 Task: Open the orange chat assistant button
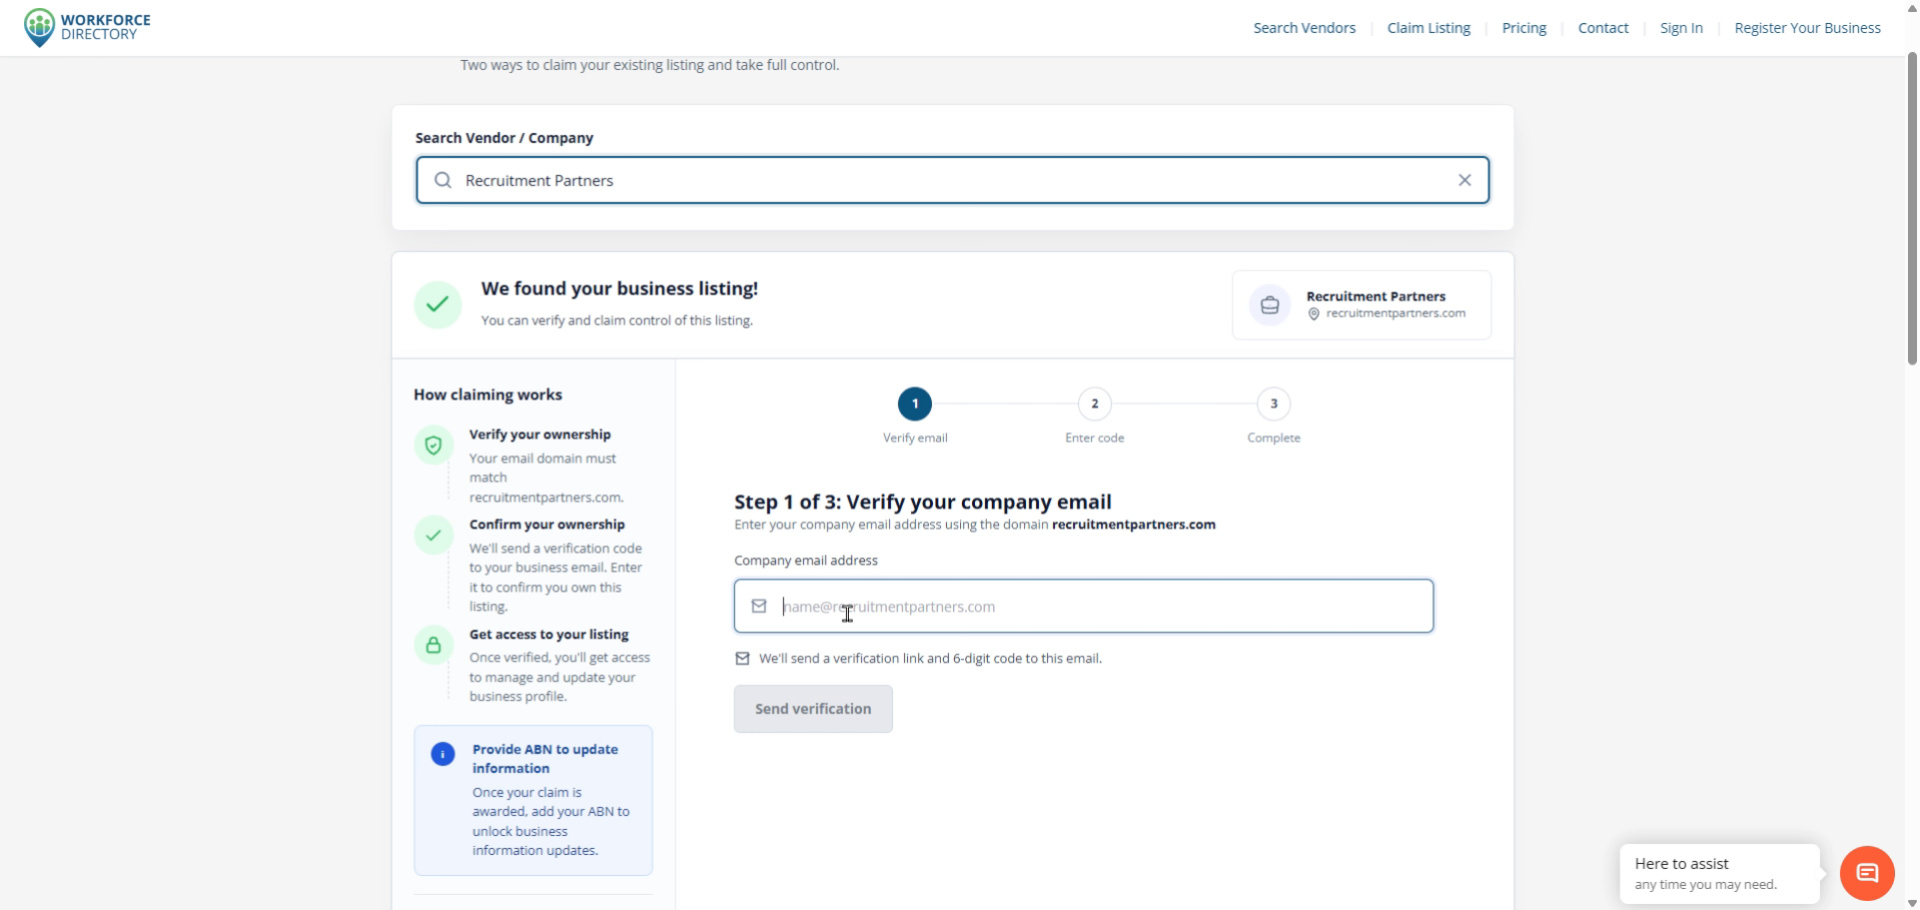(1867, 873)
